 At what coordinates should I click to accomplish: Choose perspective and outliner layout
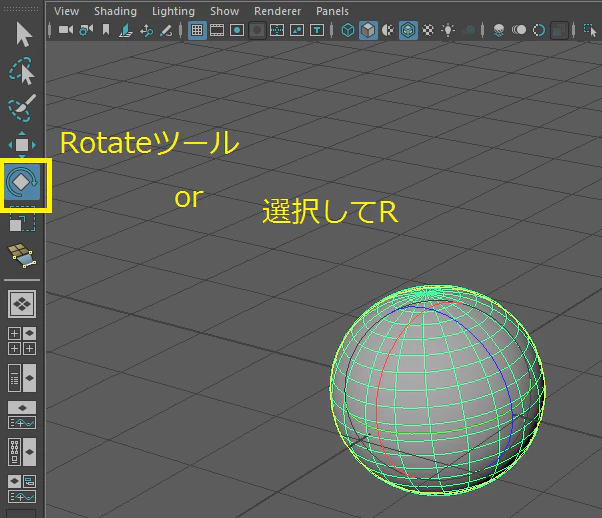point(22,378)
